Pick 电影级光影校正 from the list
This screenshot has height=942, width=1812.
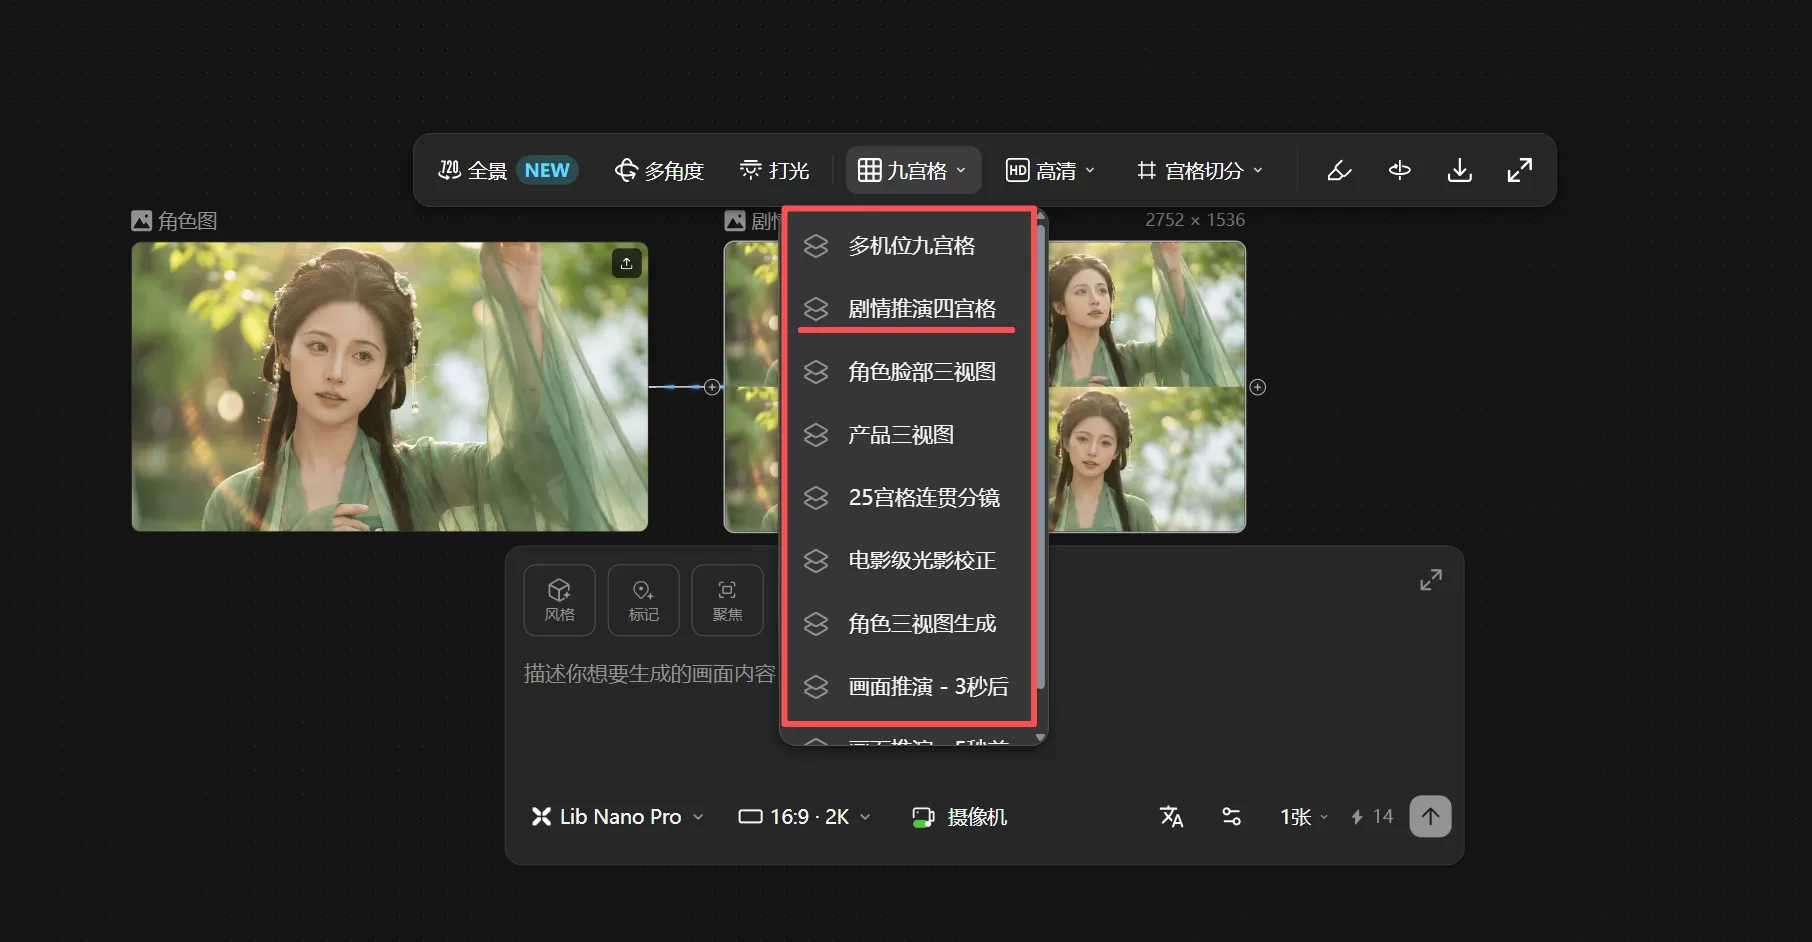[910, 561]
